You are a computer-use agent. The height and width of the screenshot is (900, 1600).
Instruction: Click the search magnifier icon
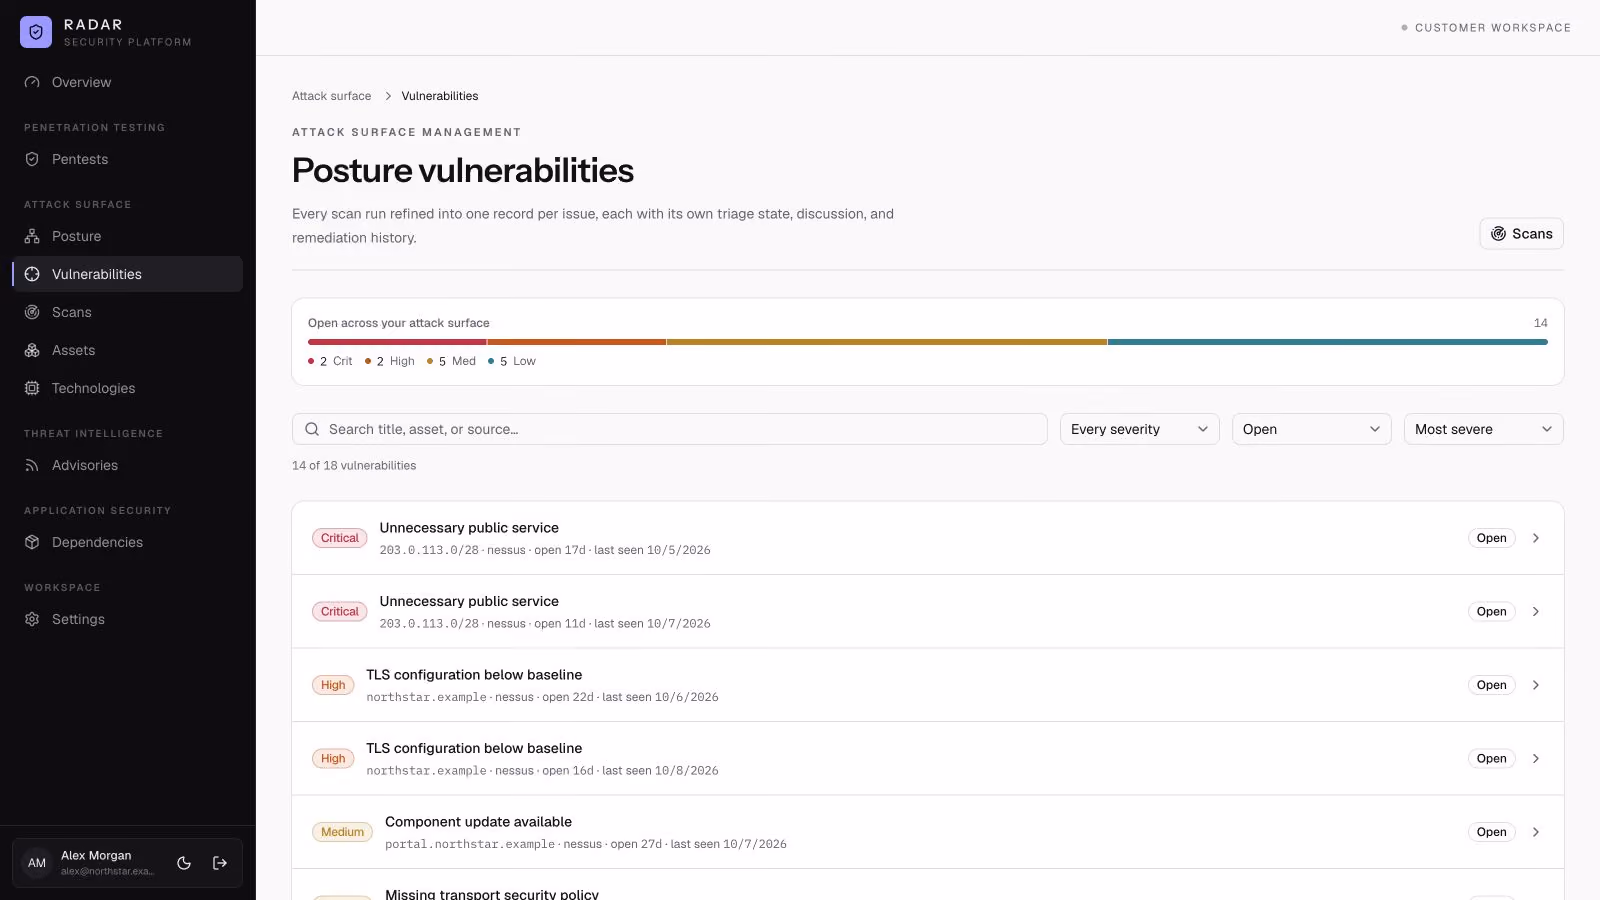tap(312, 429)
